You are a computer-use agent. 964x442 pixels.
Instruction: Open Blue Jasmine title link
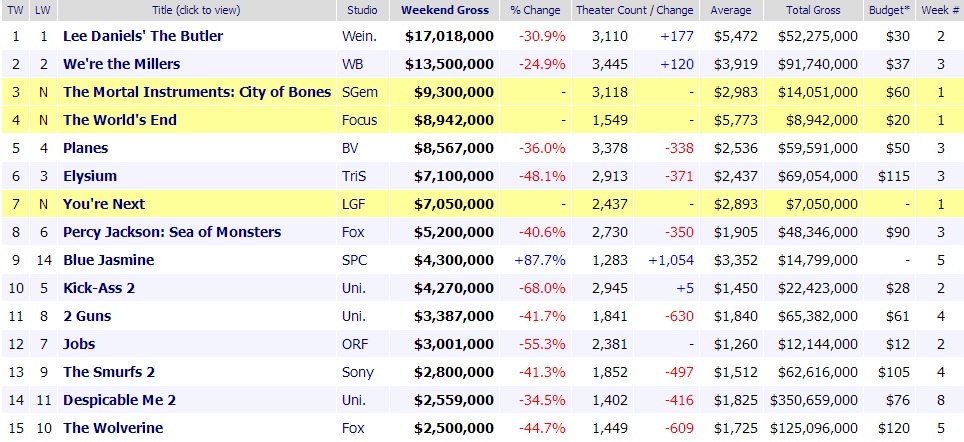pyautogui.click(x=109, y=260)
